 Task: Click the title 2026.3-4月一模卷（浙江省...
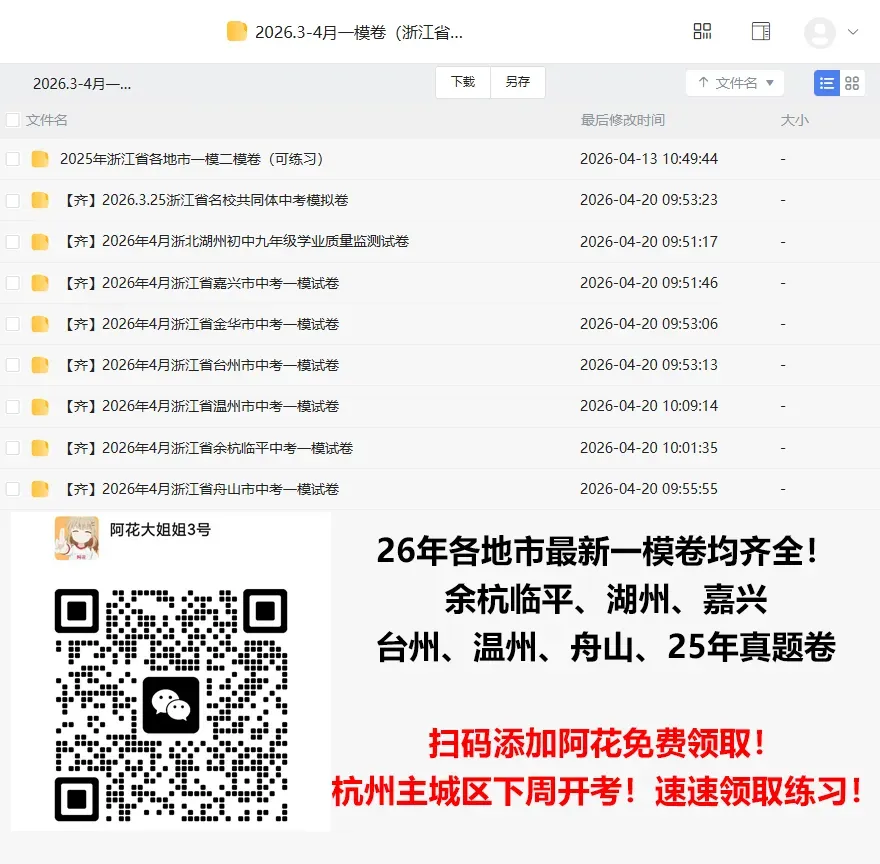359,33
